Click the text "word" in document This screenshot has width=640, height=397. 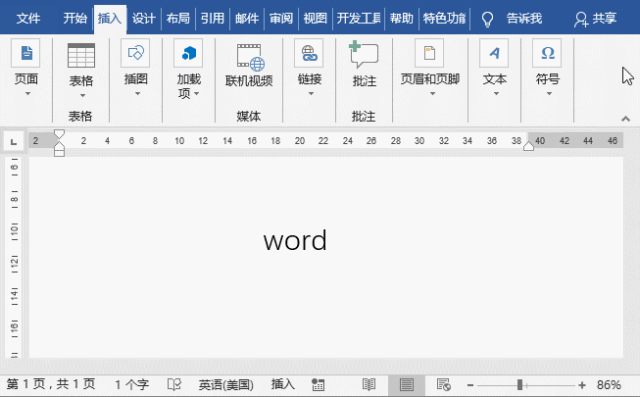[295, 241]
